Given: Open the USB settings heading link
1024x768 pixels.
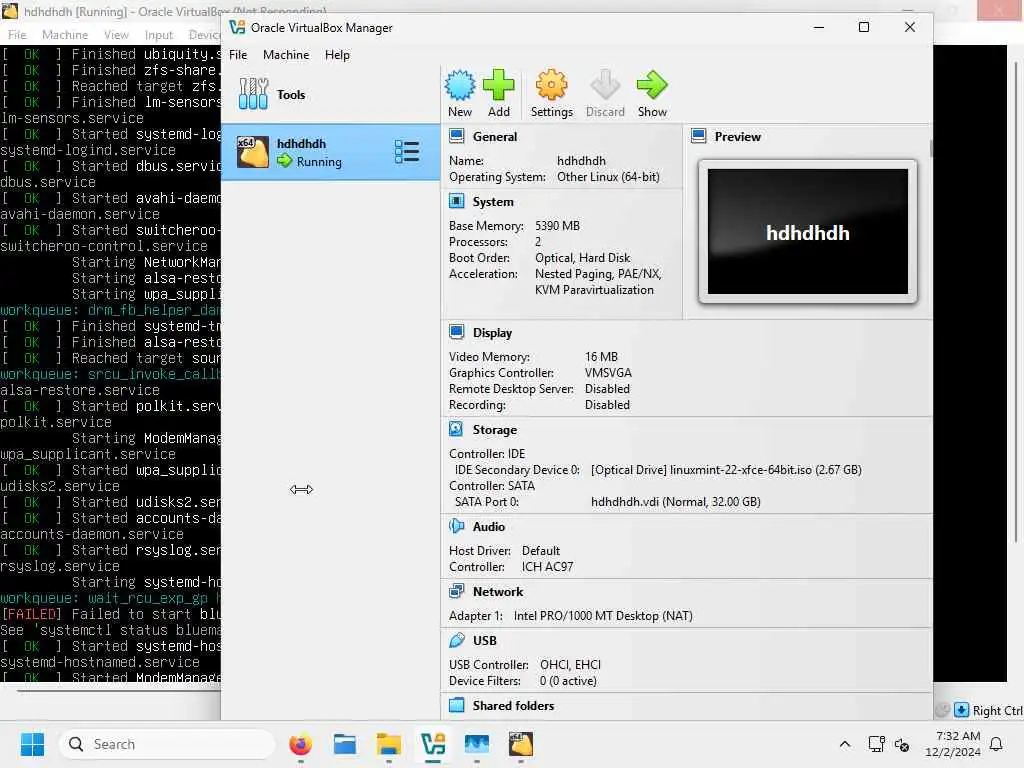Looking at the screenshot, I should [485, 641].
